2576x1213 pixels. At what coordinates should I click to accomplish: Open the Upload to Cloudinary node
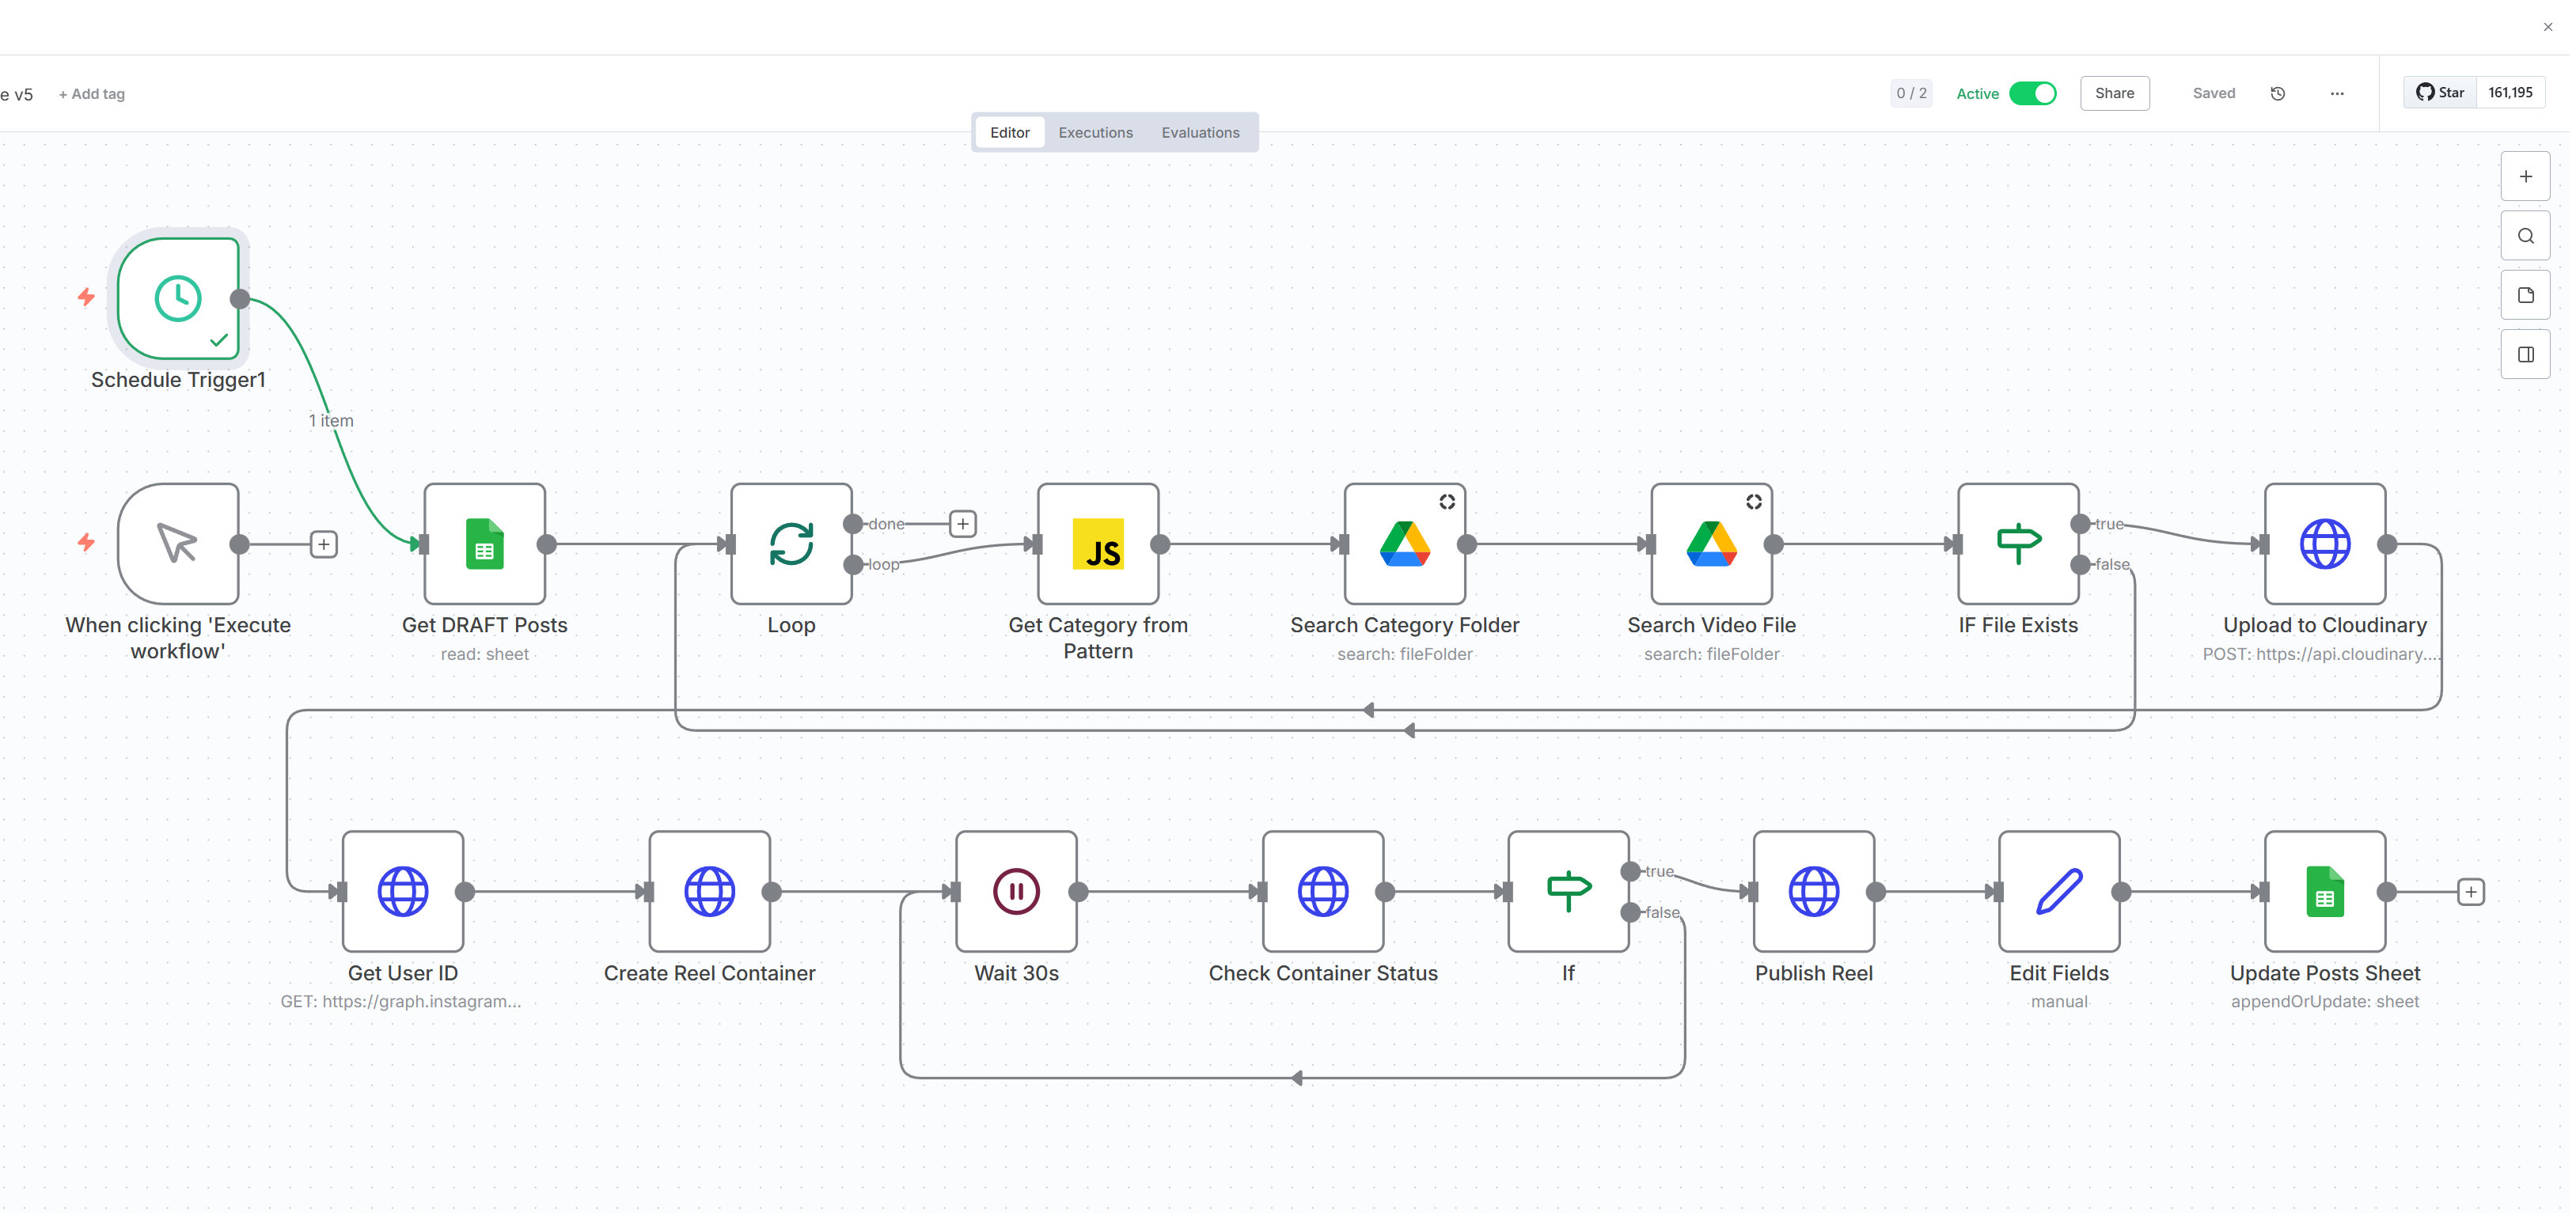(x=2324, y=544)
